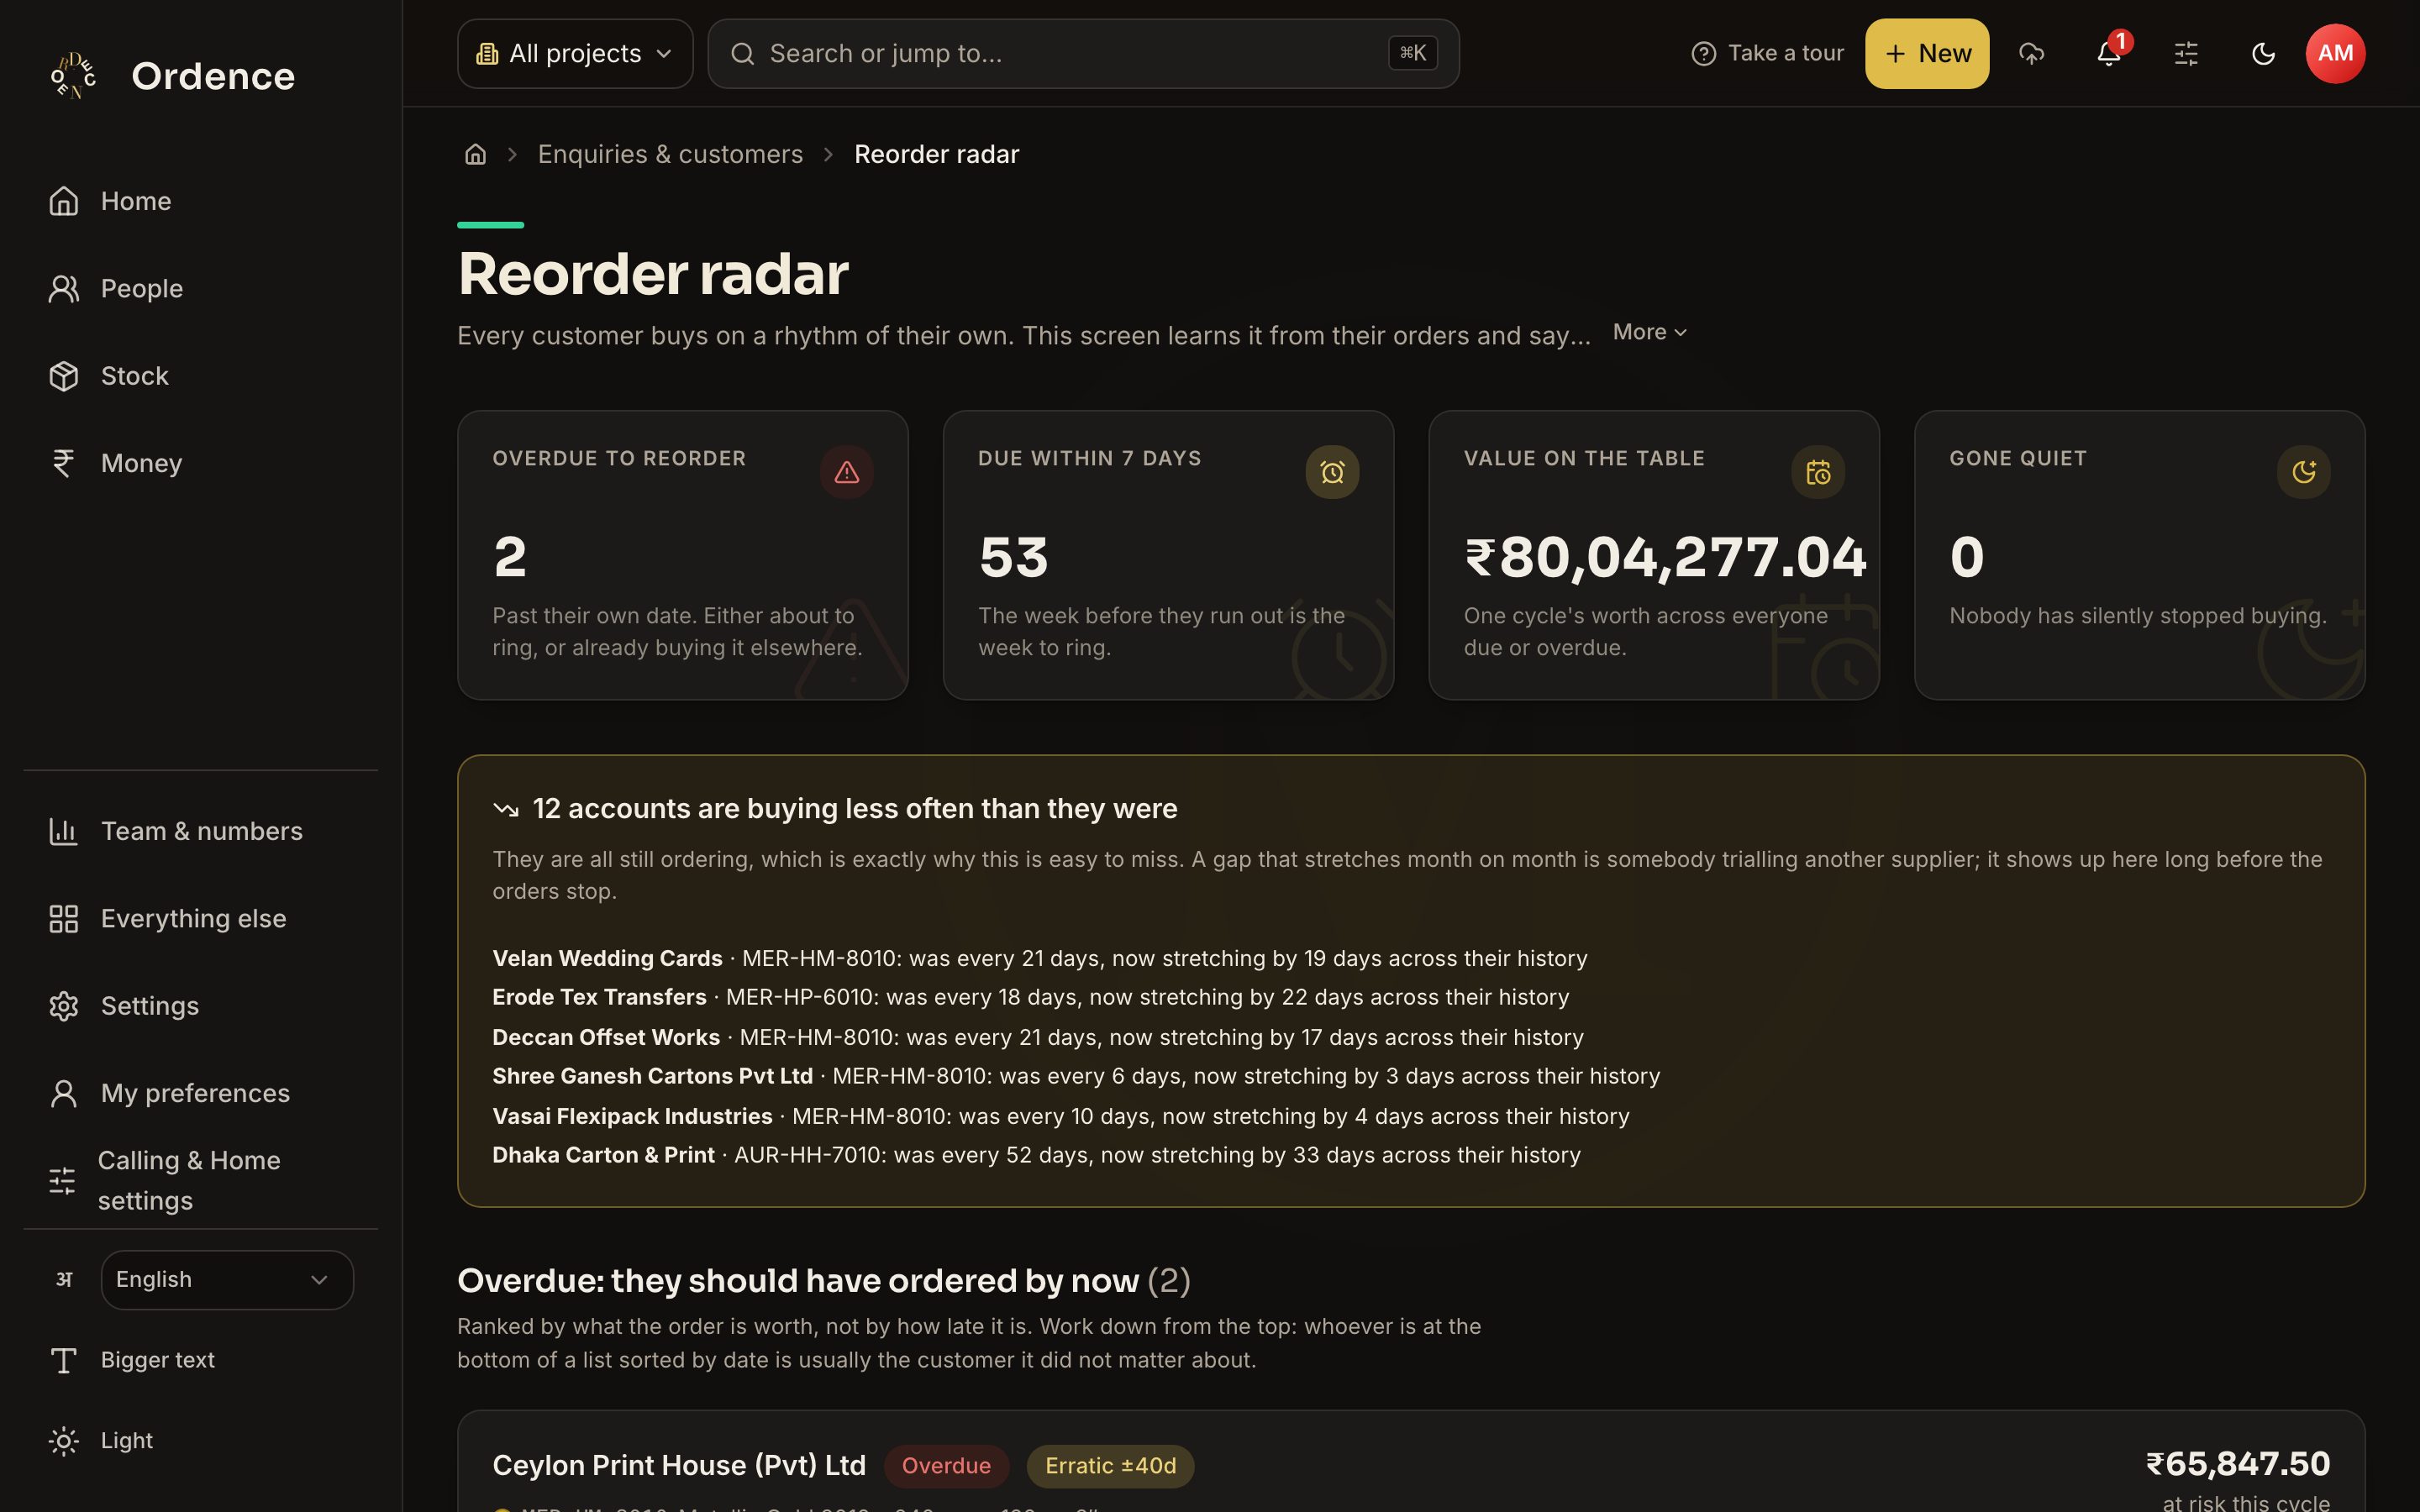Expand the More description toggle

[1650, 332]
